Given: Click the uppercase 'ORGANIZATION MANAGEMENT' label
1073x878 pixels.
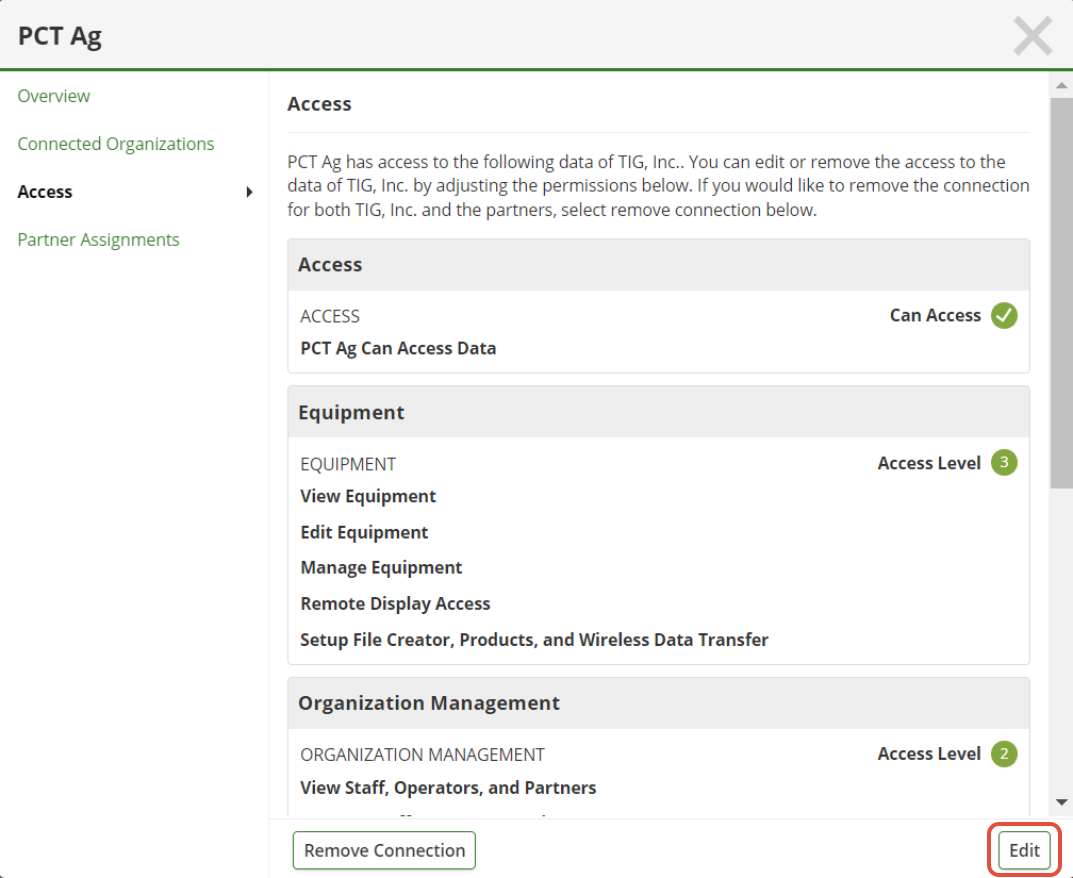Looking at the screenshot, I should click(422, 755).
